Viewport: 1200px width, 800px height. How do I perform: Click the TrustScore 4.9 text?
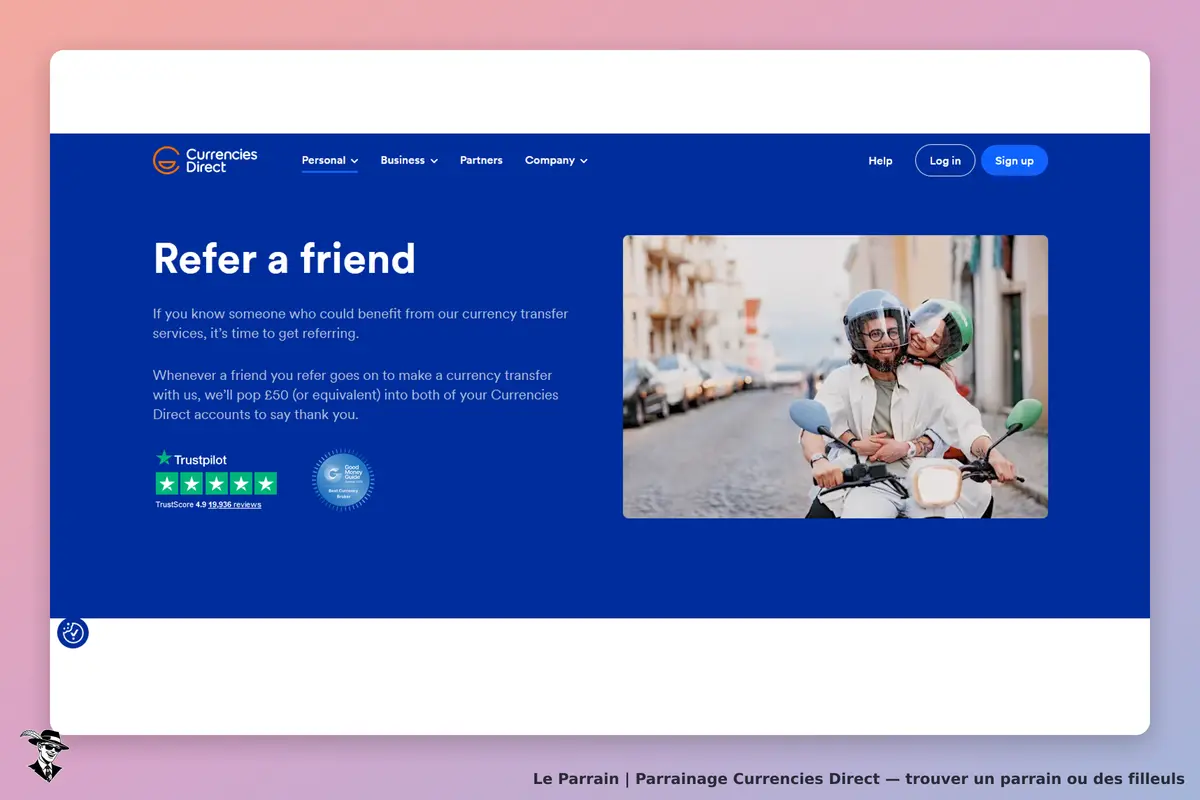point(181,505)
